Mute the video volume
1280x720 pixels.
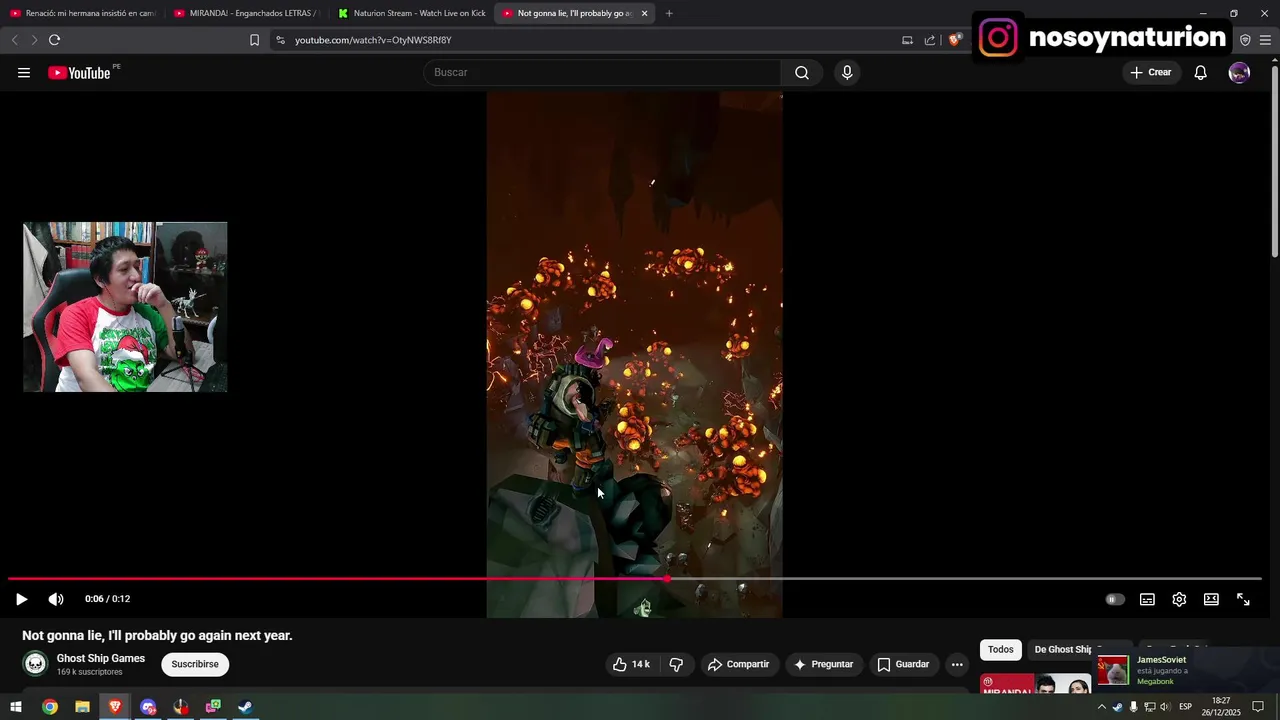click(x=56, y=599)
